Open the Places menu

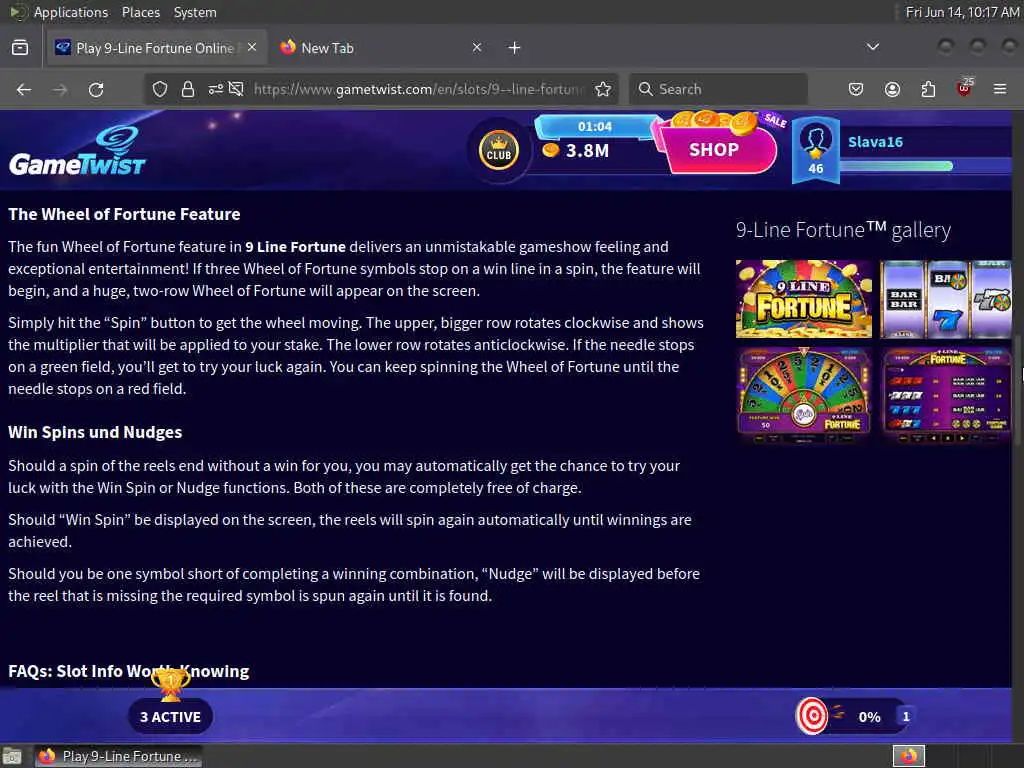[x=140, y=12]
